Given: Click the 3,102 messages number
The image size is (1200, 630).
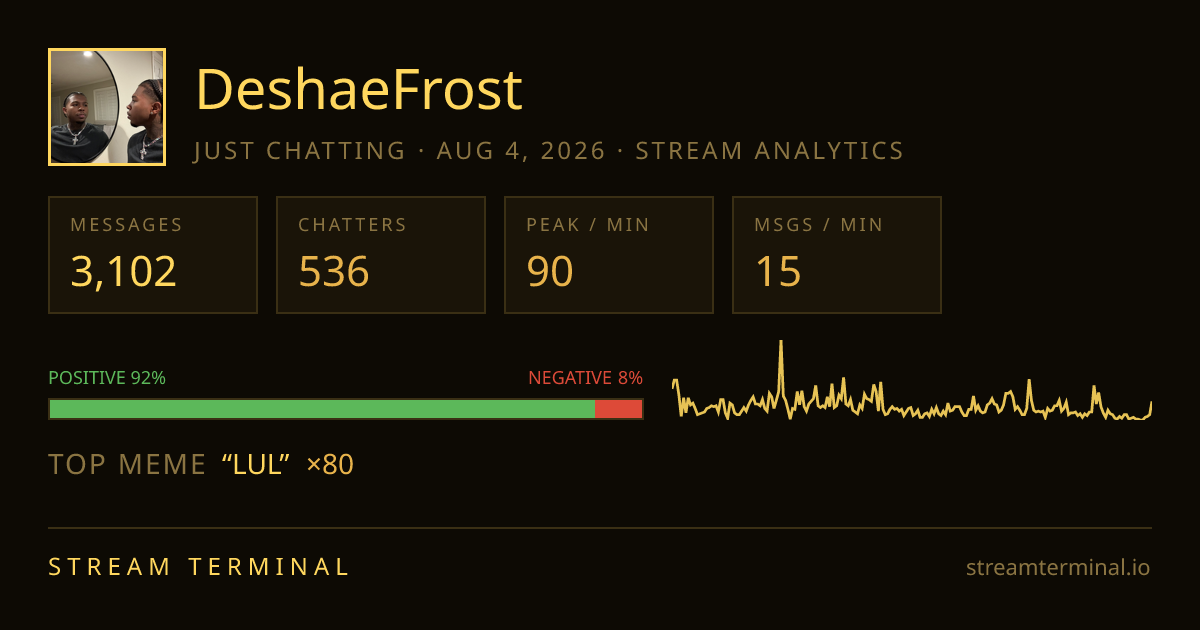Looking at the screenshot, I should pyautogui.click(x=123, y=271).
